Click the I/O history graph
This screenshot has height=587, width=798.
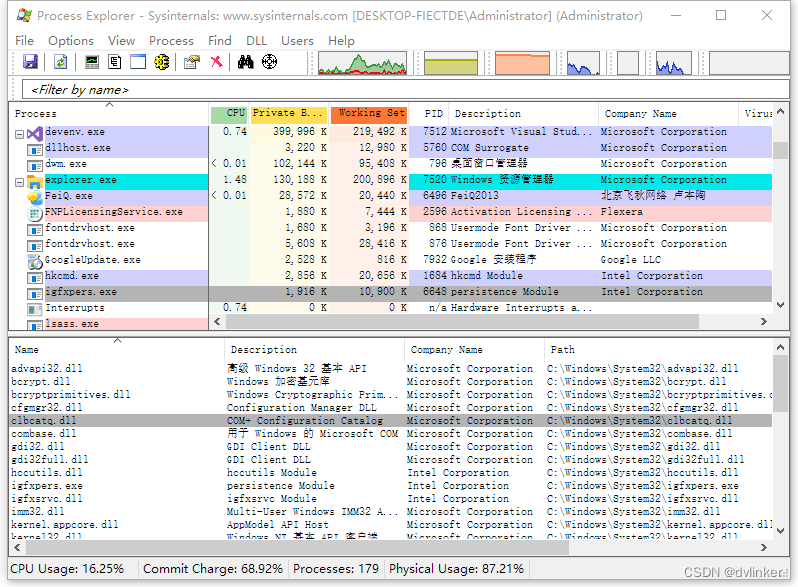pyautogui.click(x=583, y=63)
